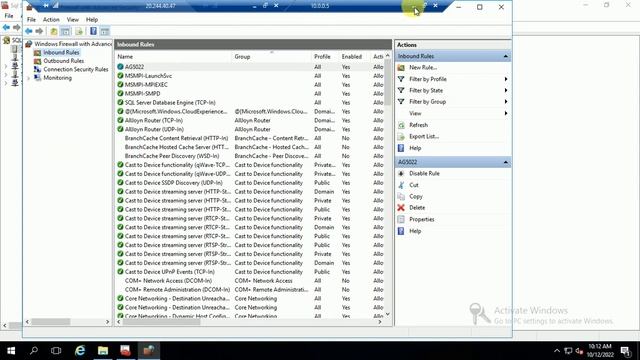Launch Internet Explorer from taskbar
The width and height of the screenshot is (640, 360).
(80, 351)
